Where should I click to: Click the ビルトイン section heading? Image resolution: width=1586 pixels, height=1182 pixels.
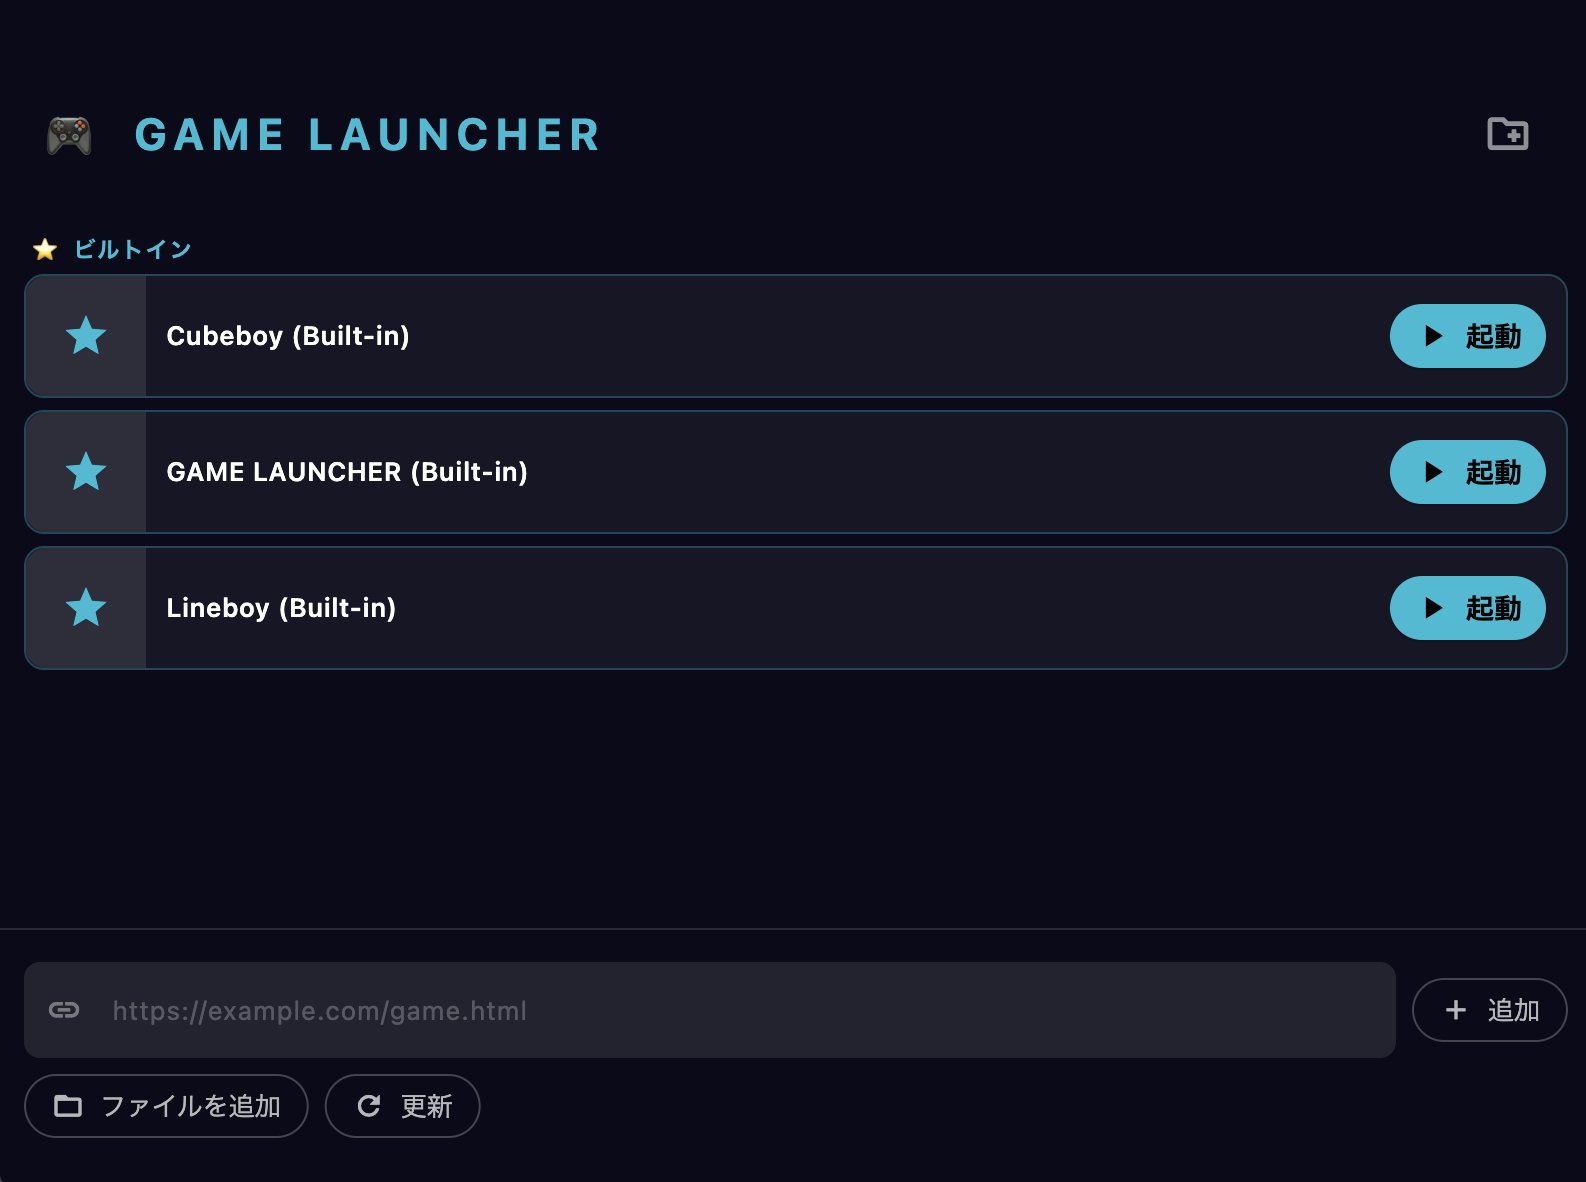132,249
